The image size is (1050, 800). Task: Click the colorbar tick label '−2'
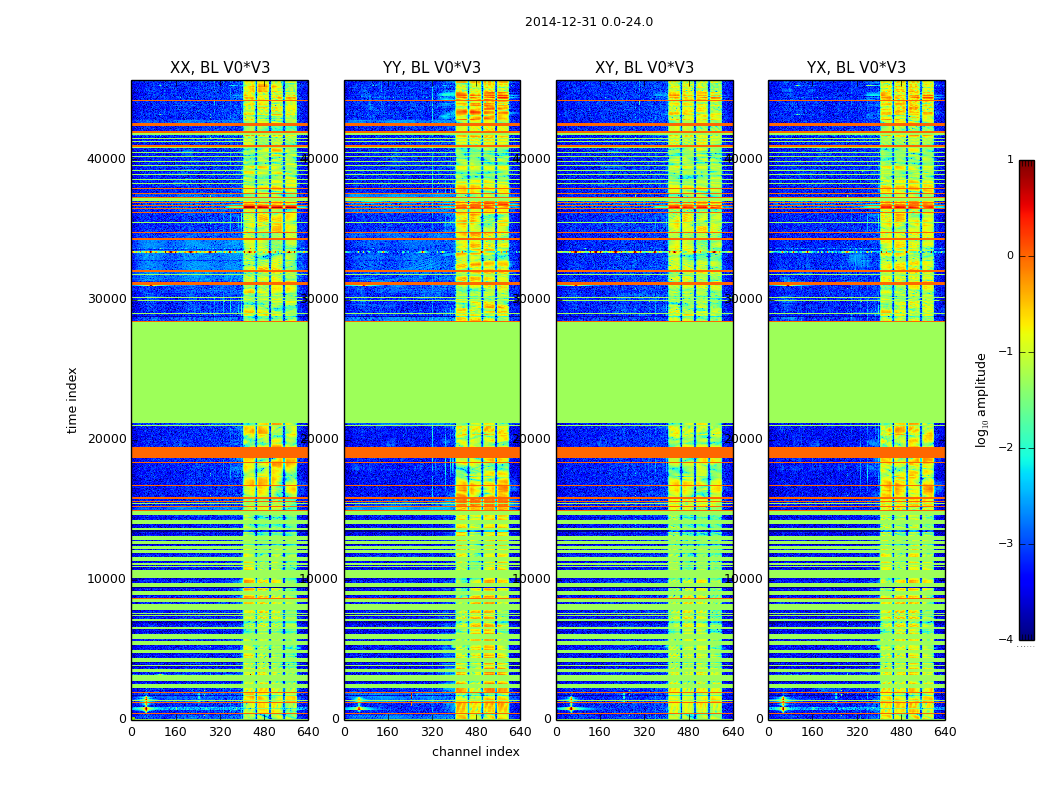pyautogui.click(x=1006, y=448)
